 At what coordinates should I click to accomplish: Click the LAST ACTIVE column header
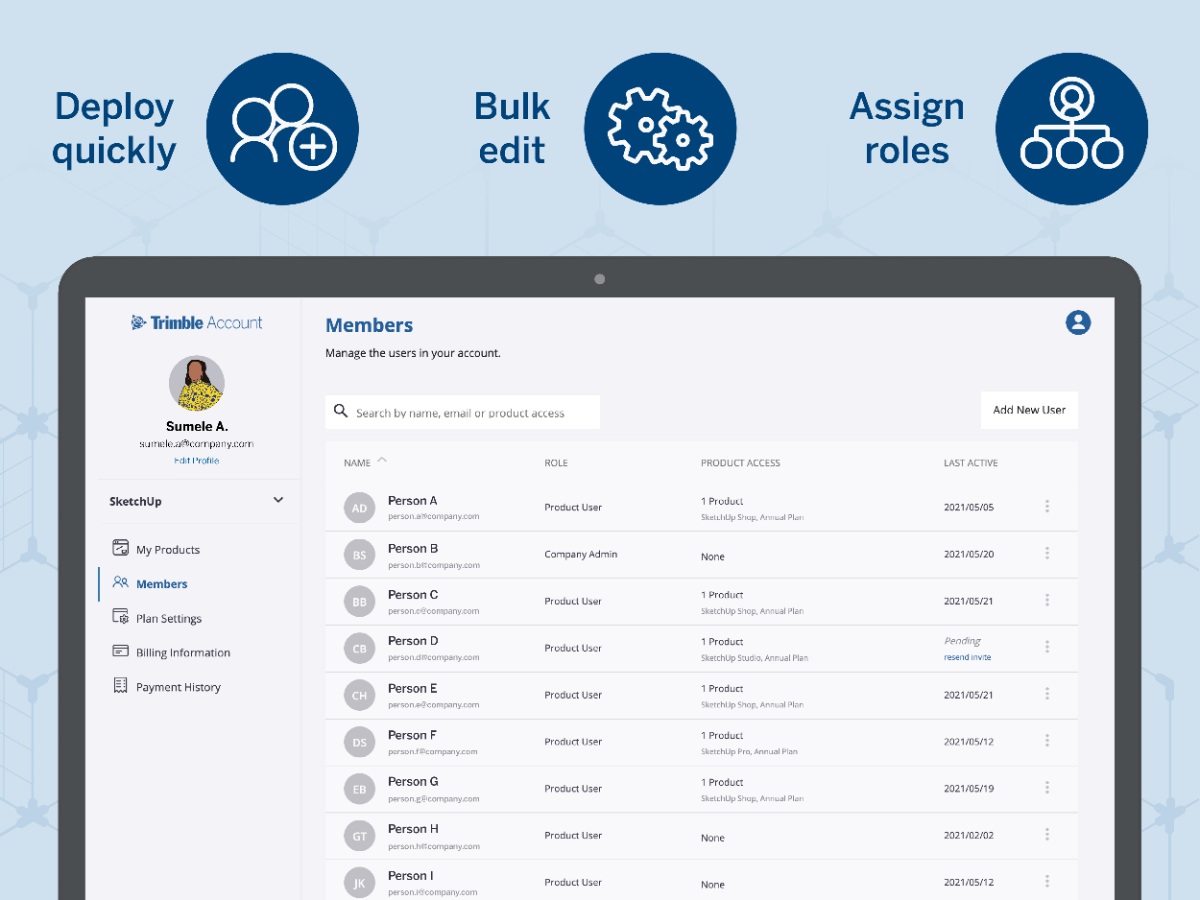(971, 463)
